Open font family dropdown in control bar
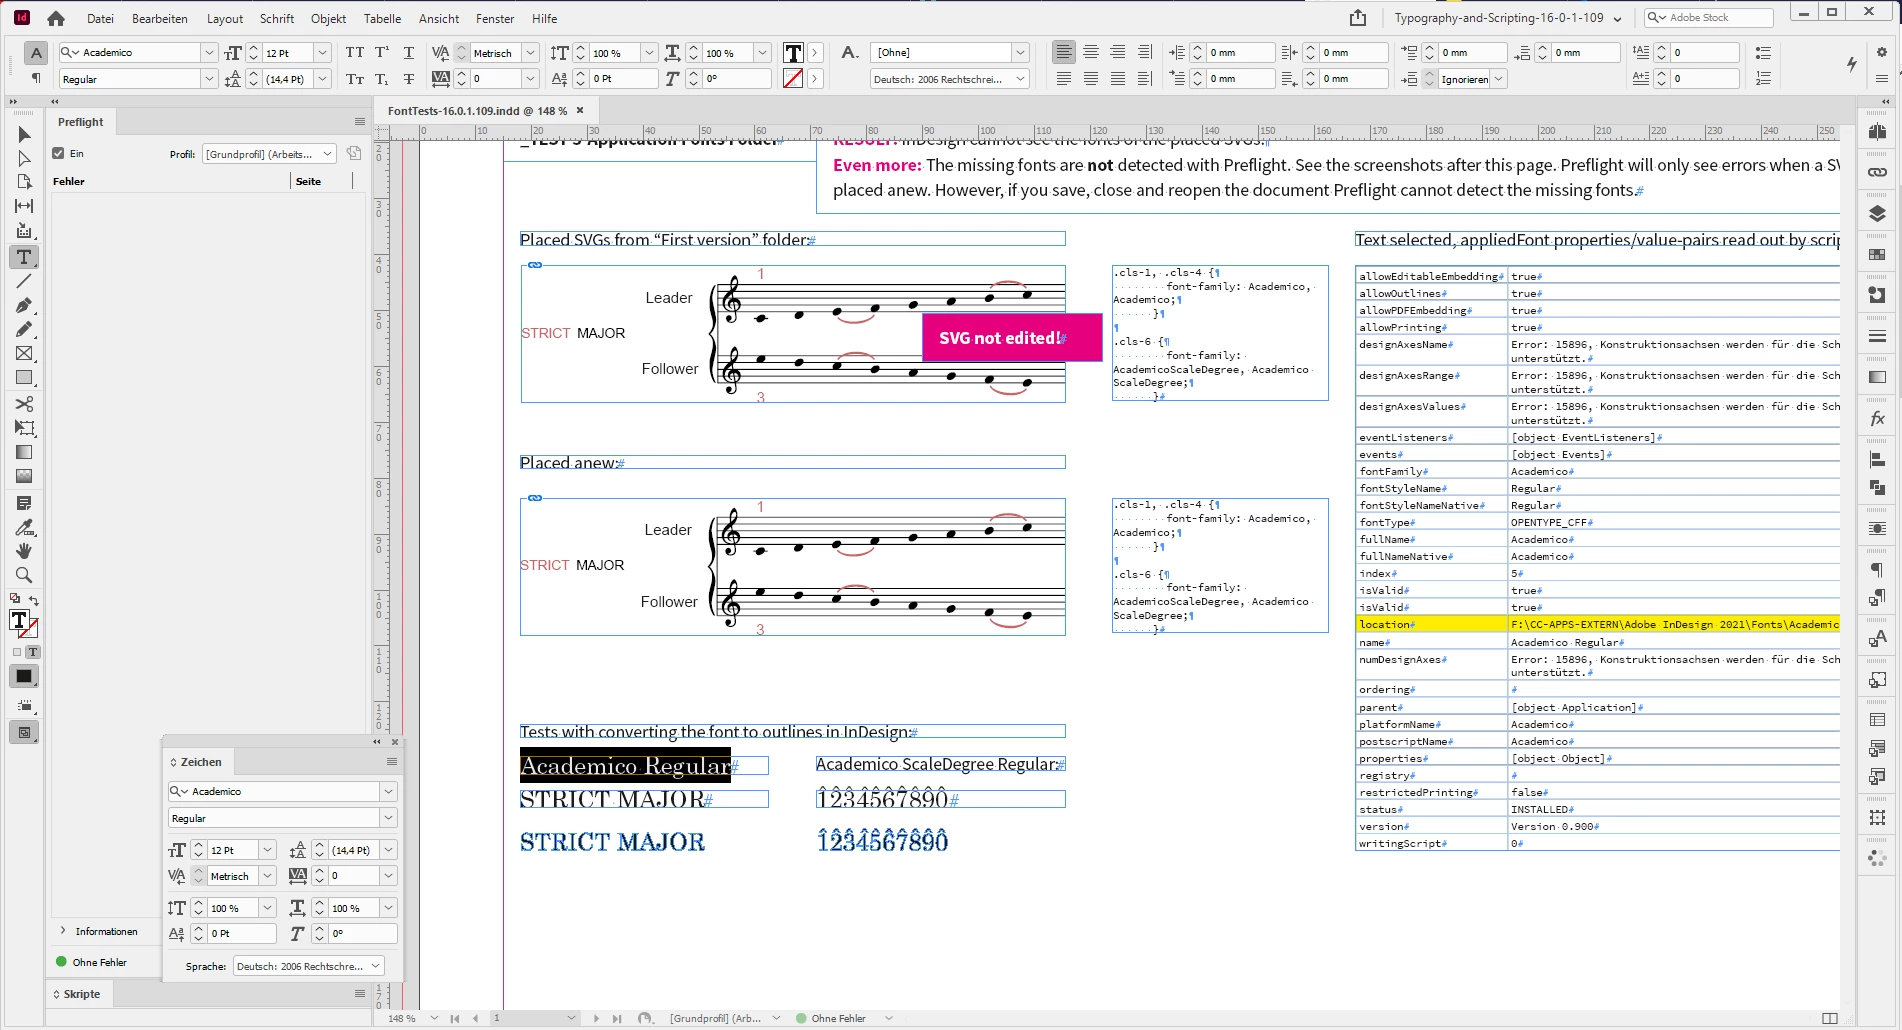1902x1030 pixels. 209,52
